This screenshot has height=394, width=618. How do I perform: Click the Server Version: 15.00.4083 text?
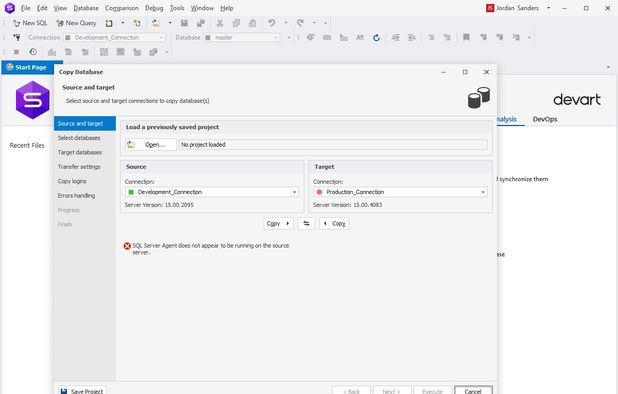pyautogui.click(x=348, y=205)
